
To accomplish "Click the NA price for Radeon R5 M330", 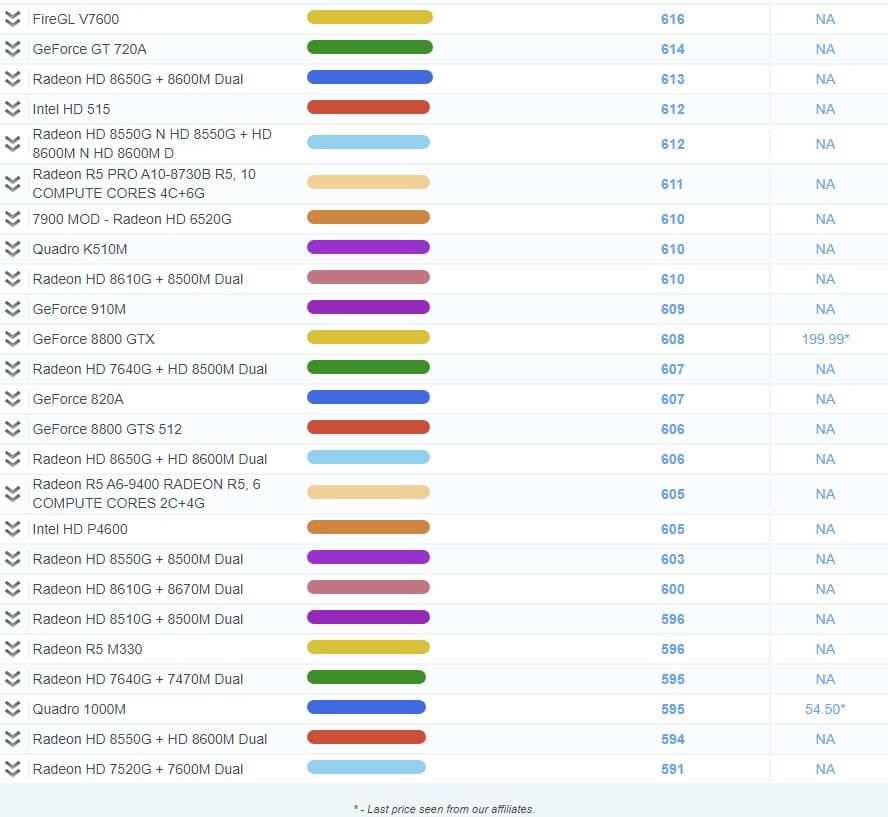I will [825, 649].
